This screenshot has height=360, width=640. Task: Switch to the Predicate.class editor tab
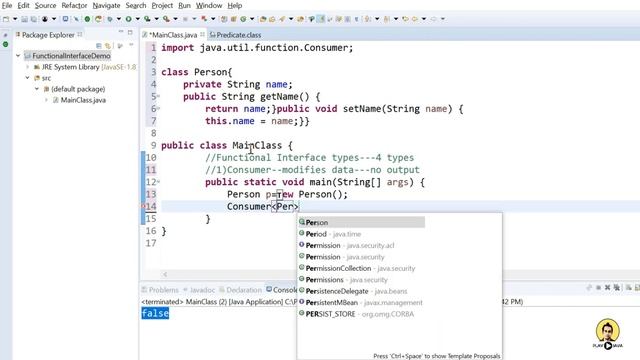(x=235, y=35)
